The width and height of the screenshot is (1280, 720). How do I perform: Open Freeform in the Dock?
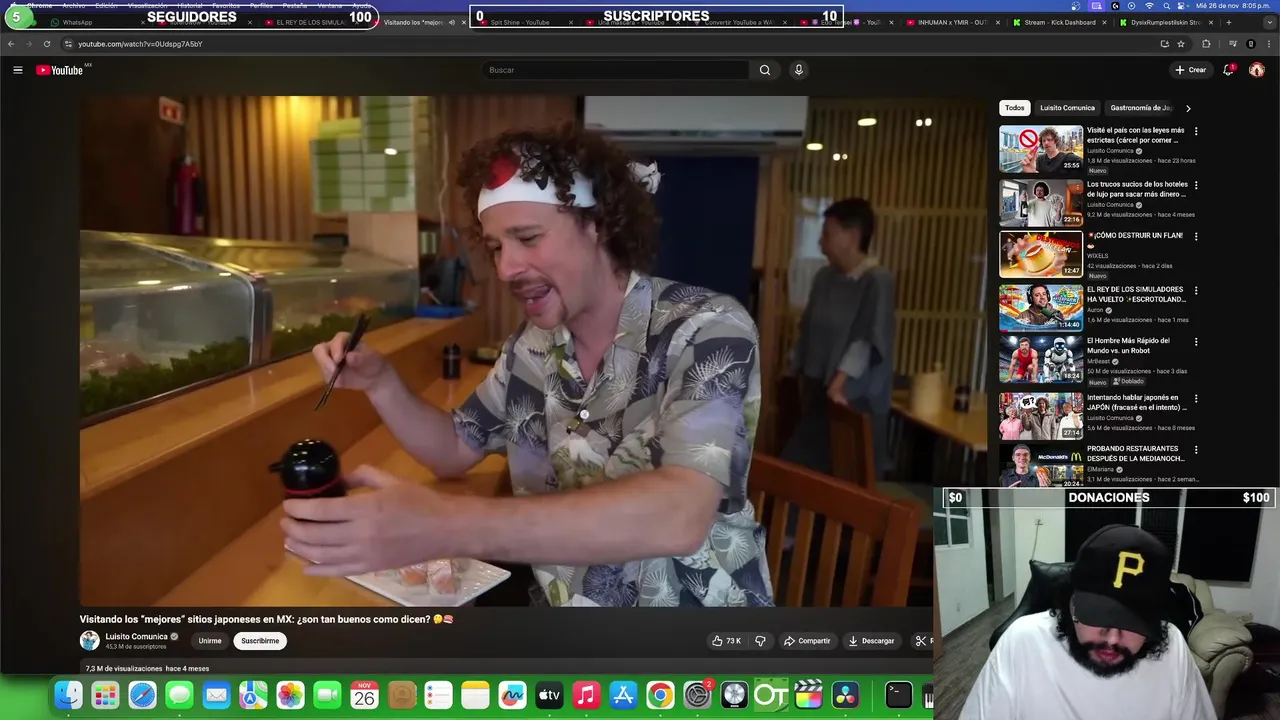click(x=512, y=695)
